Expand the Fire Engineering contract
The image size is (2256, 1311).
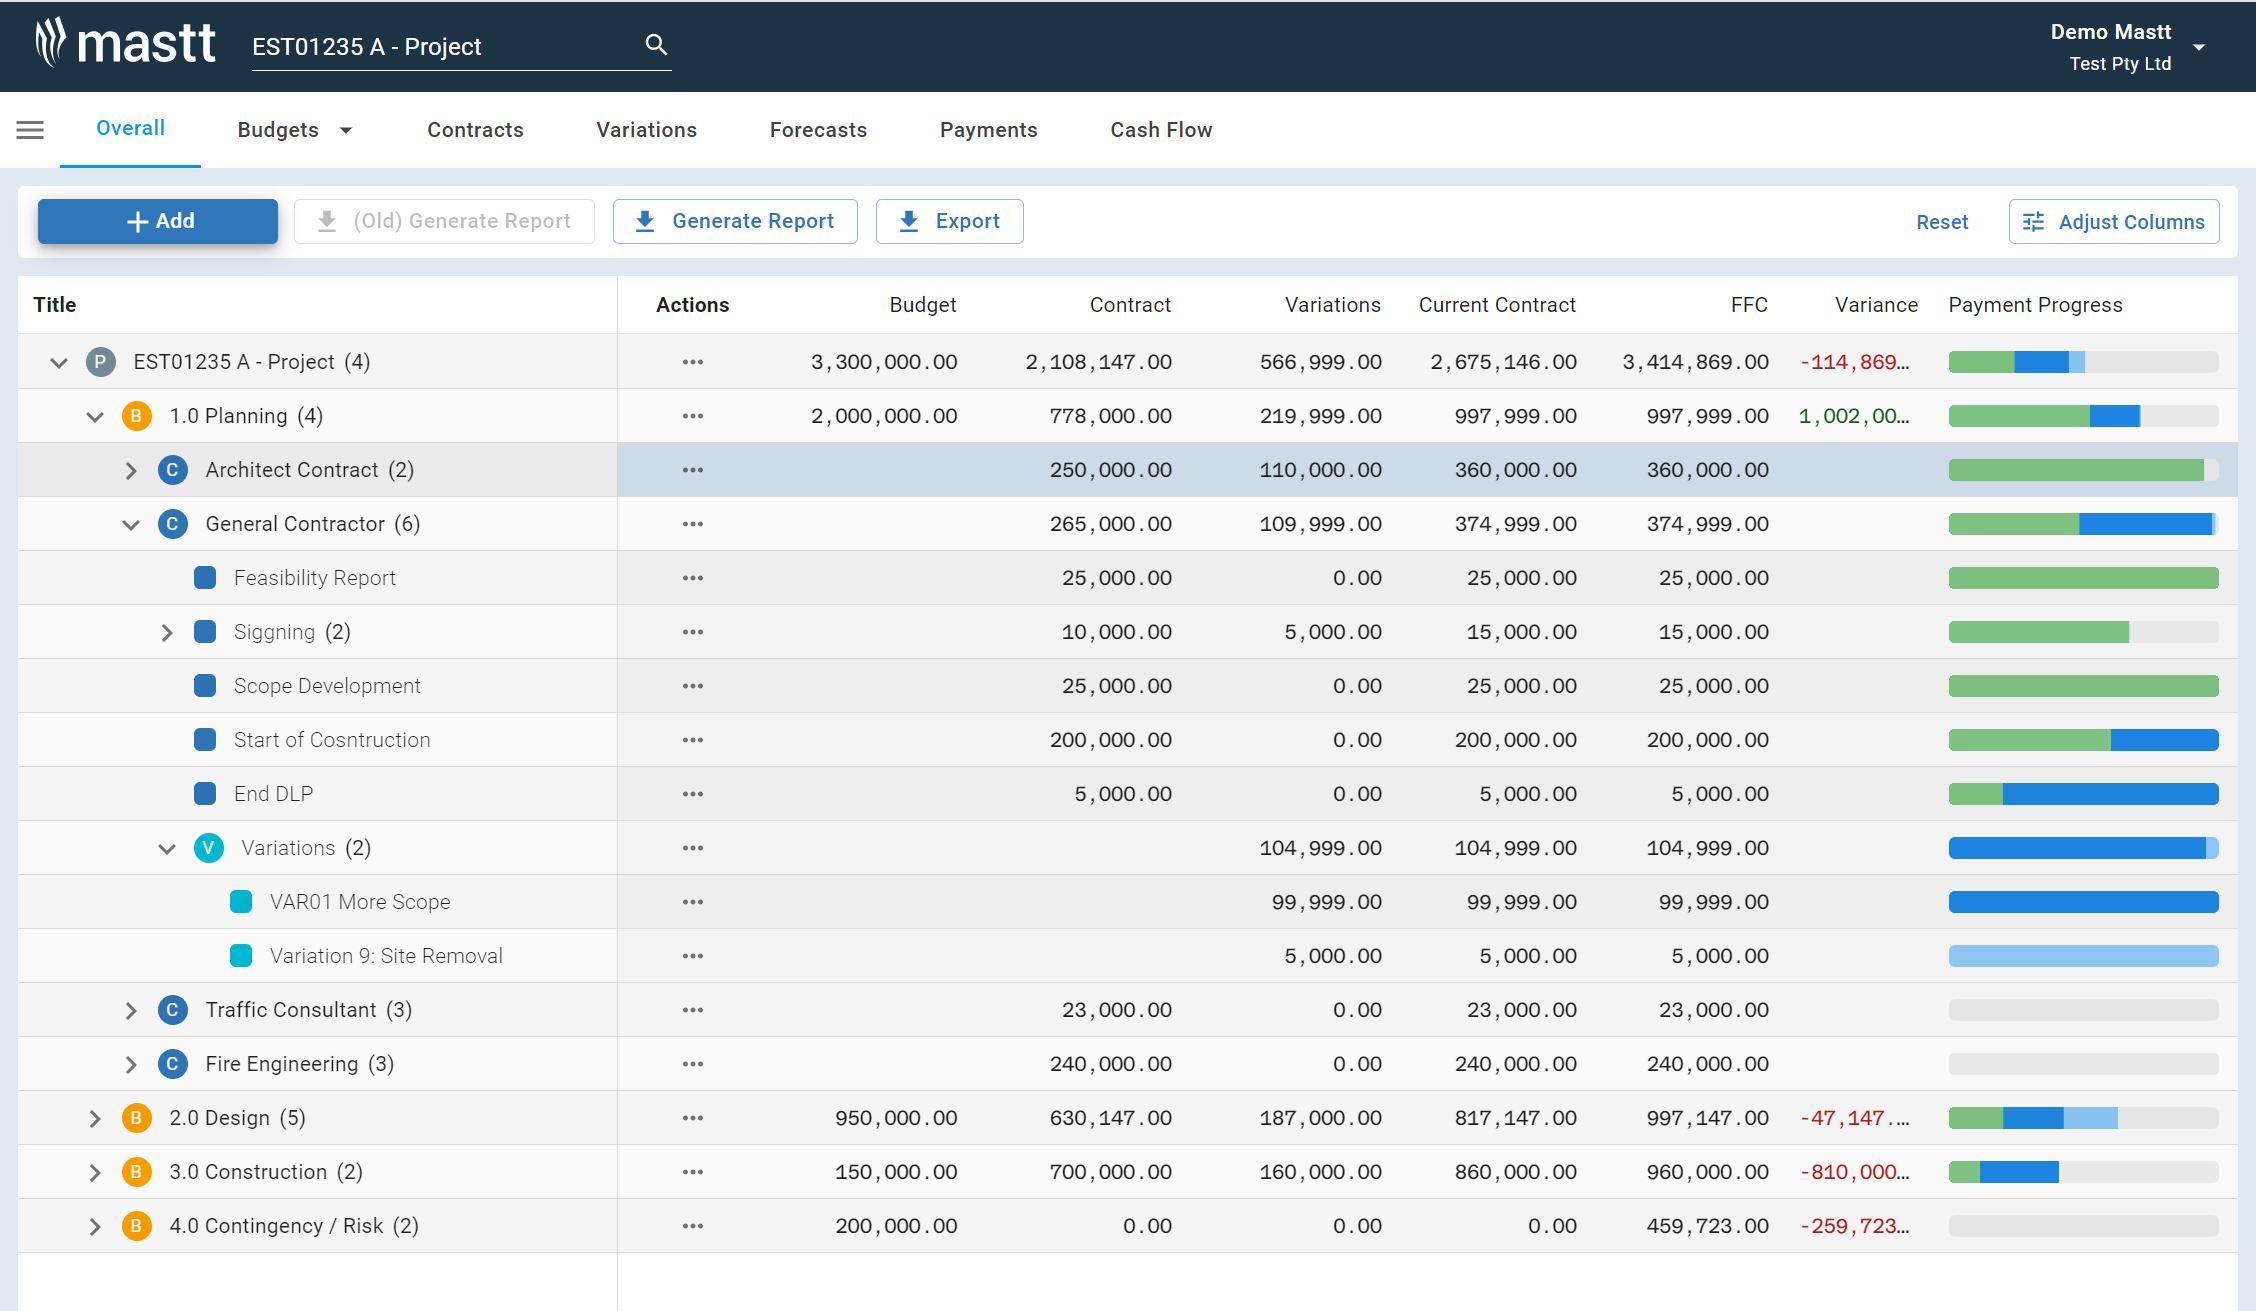click(131, 1064)
